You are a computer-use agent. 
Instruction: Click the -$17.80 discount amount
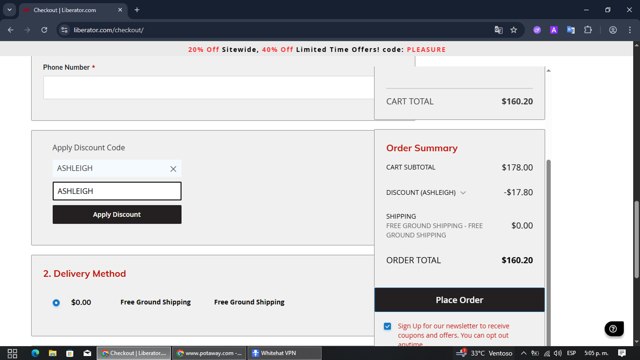[x=518, y=192]
